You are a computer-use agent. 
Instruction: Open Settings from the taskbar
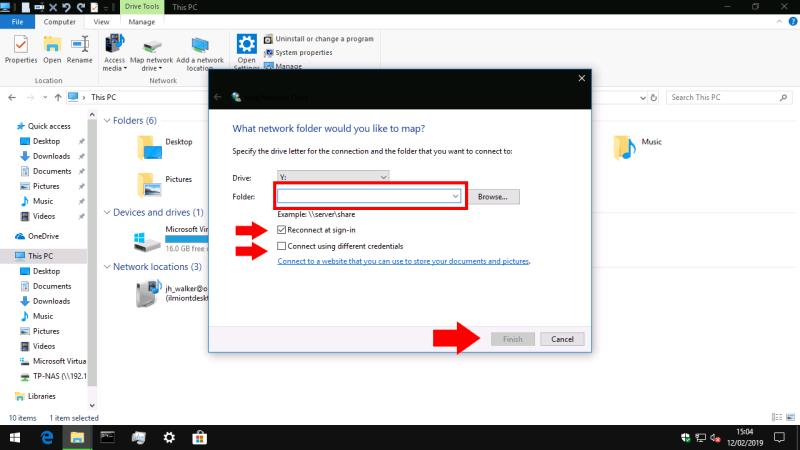[x=169, y=438]
